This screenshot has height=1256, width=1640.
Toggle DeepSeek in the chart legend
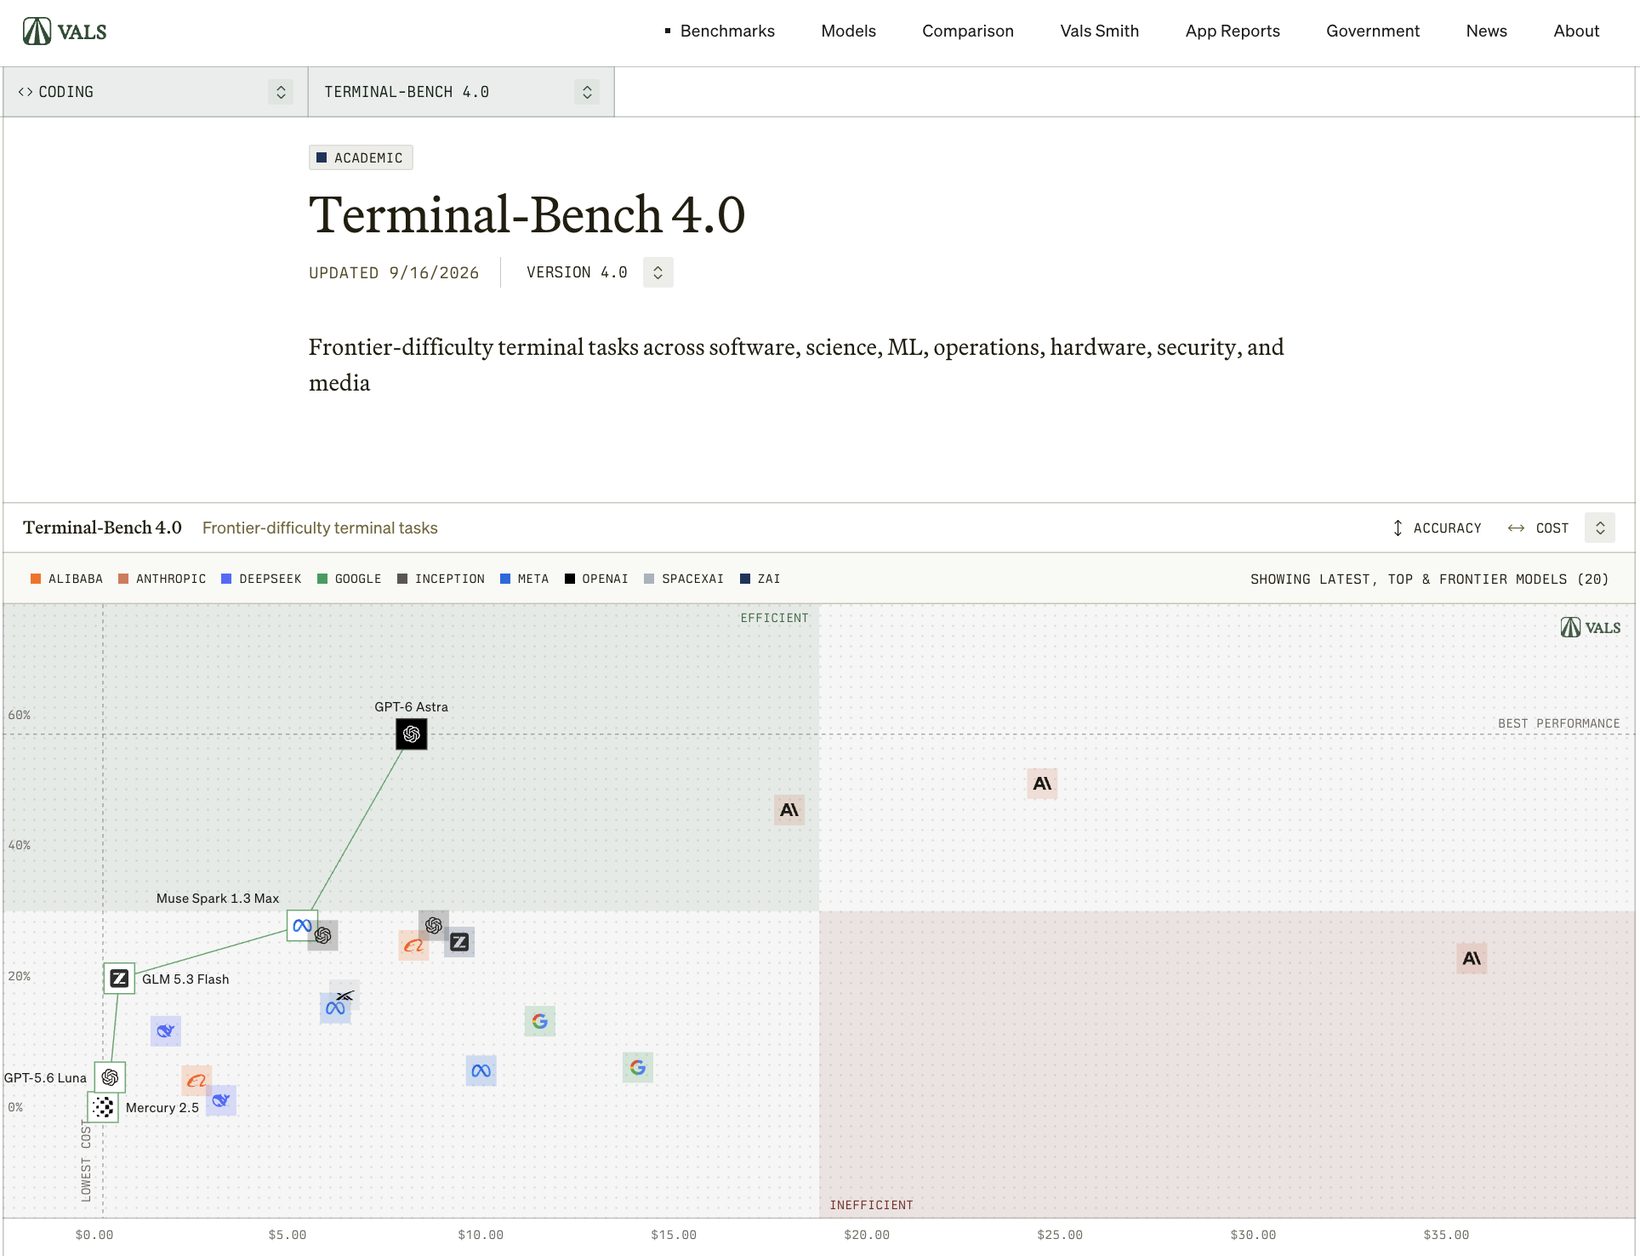(261, 579)
